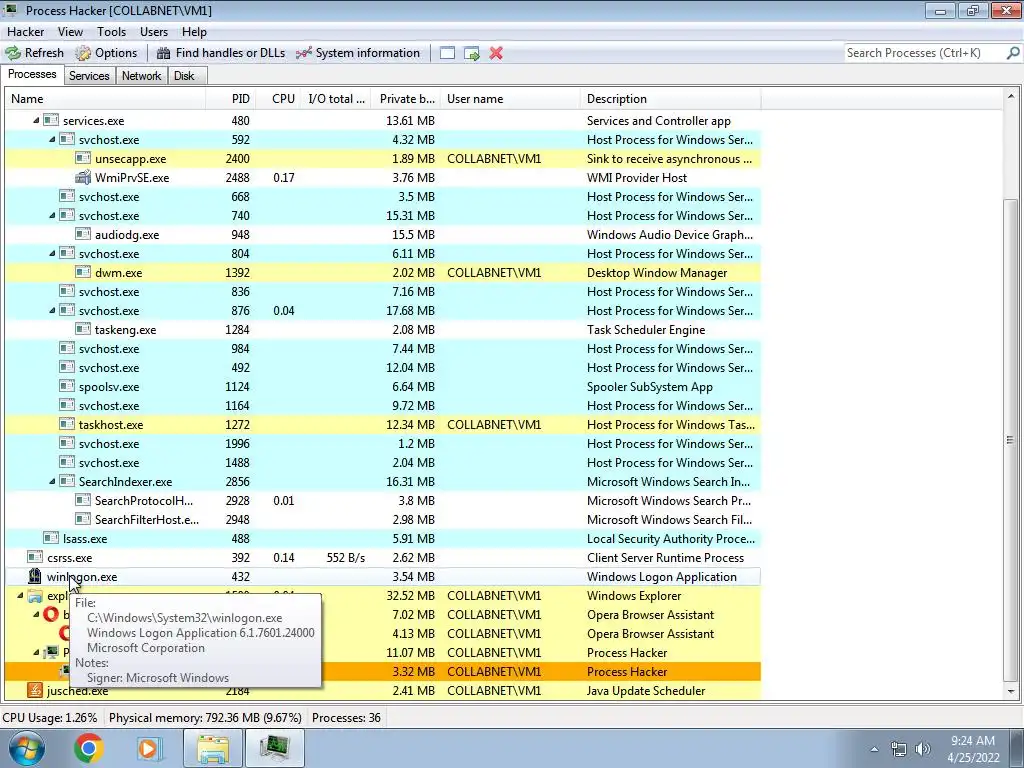Click Find handles or DLLs
1024x768 pixels.
pos(221,53)
